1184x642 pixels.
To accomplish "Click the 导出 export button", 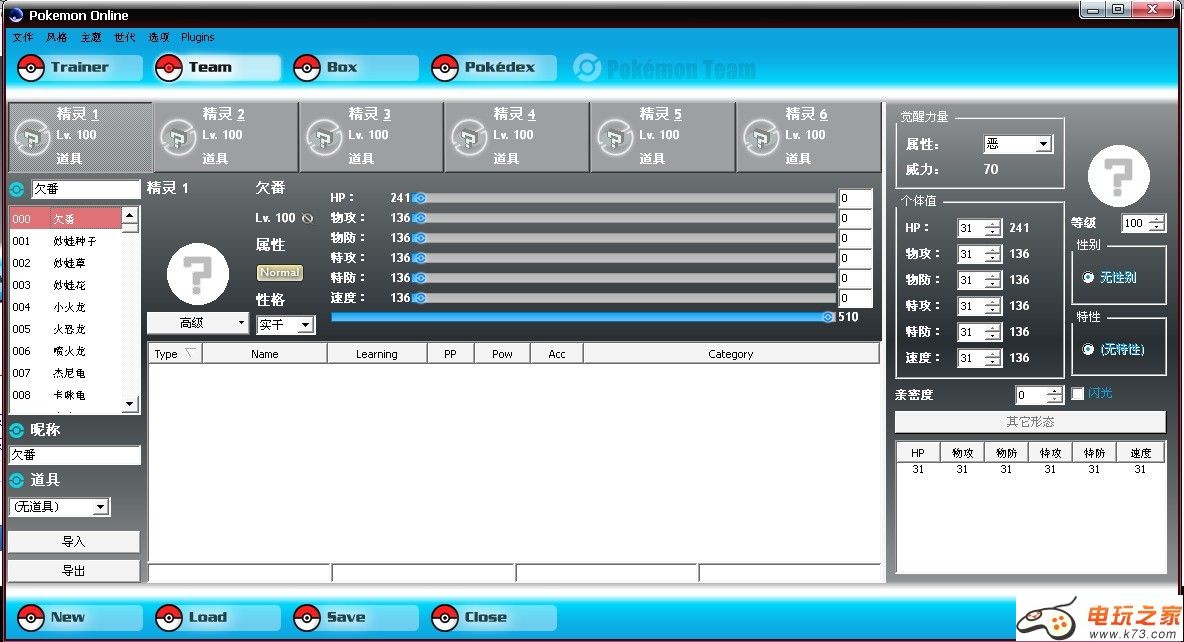I will [x=74, y=570].
